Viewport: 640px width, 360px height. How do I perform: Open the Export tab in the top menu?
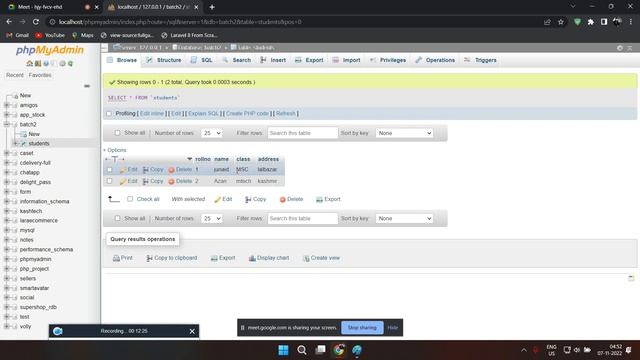pyautogui.click(x=309, y=60)
